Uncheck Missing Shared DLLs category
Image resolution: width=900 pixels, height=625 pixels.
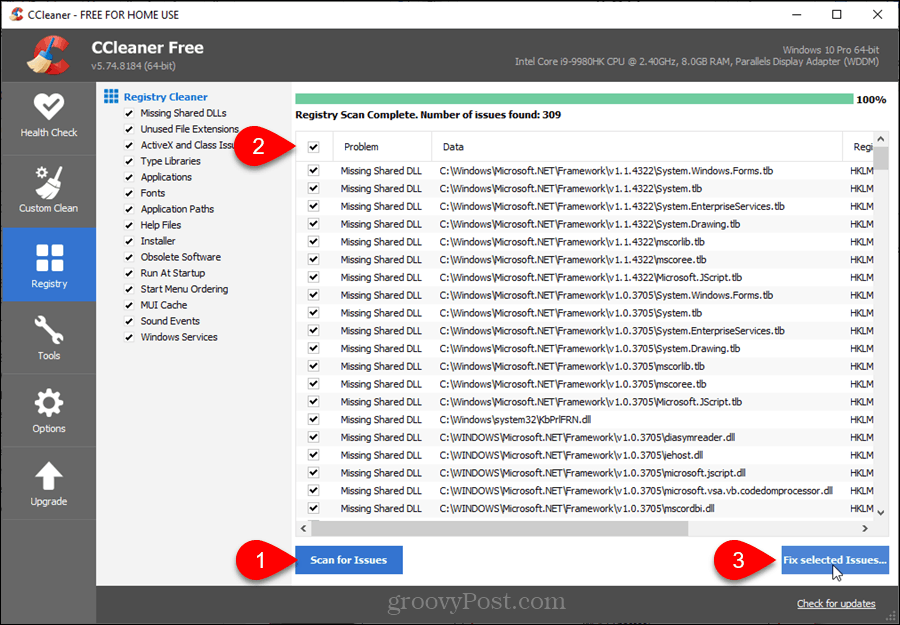[129, 114]
